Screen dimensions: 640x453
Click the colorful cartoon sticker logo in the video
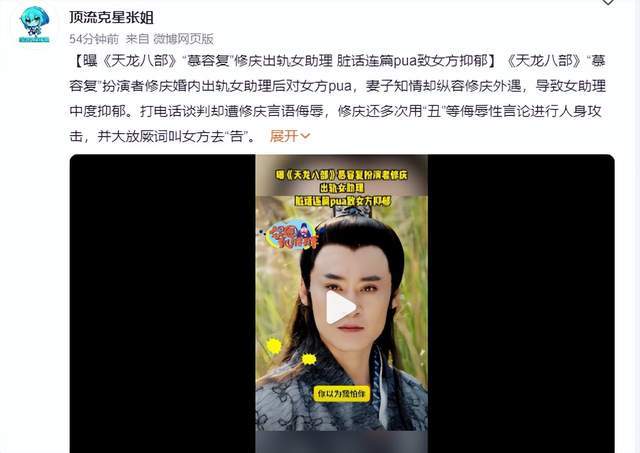click(x=289, y=235)
